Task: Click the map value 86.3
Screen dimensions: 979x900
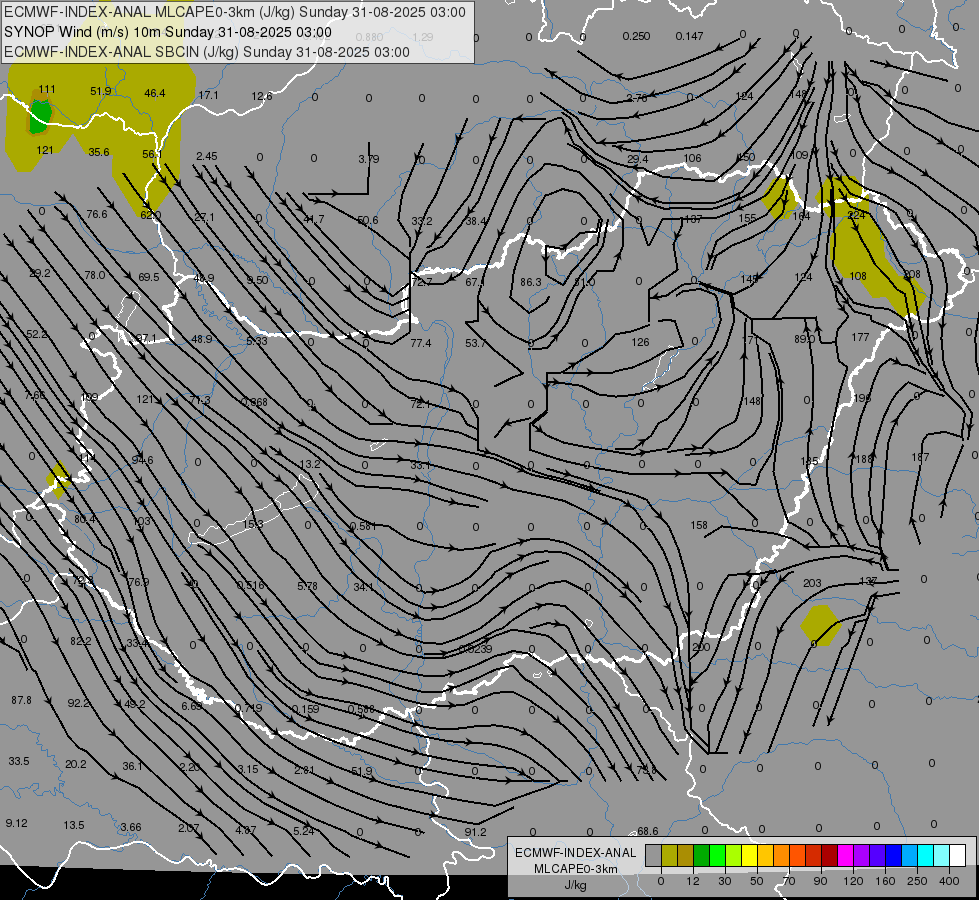Action: [531, 282]
